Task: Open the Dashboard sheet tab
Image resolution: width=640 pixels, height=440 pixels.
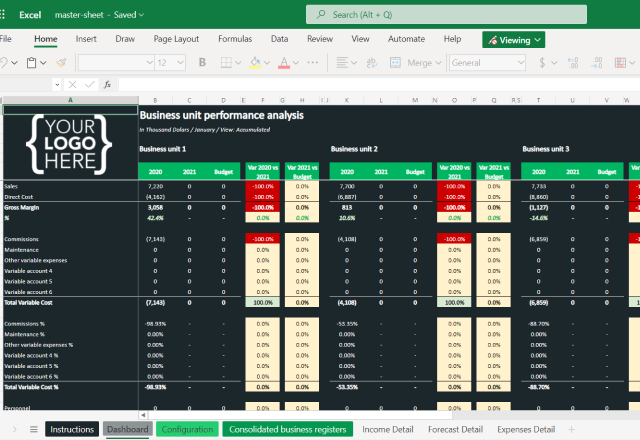Action: click(x=128, y=429)
